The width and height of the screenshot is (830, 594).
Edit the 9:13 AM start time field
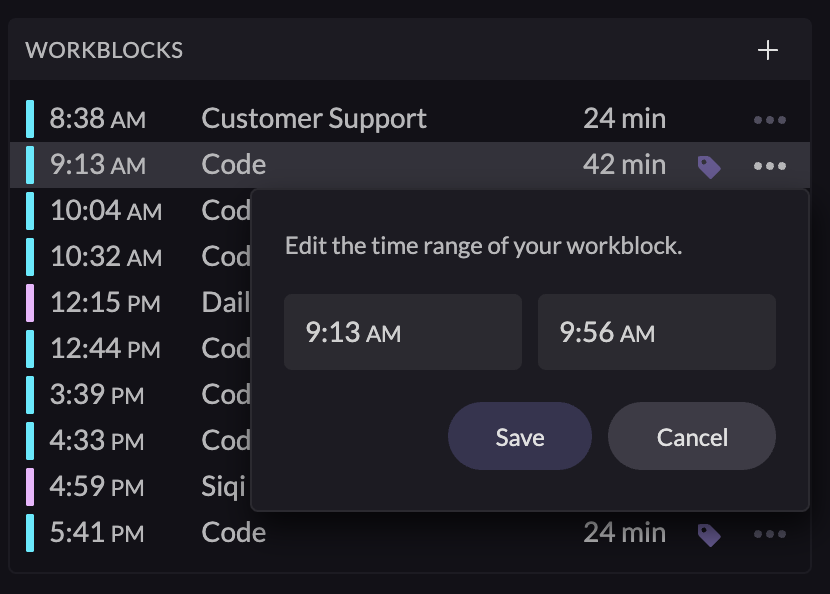(x=402, y=332)
